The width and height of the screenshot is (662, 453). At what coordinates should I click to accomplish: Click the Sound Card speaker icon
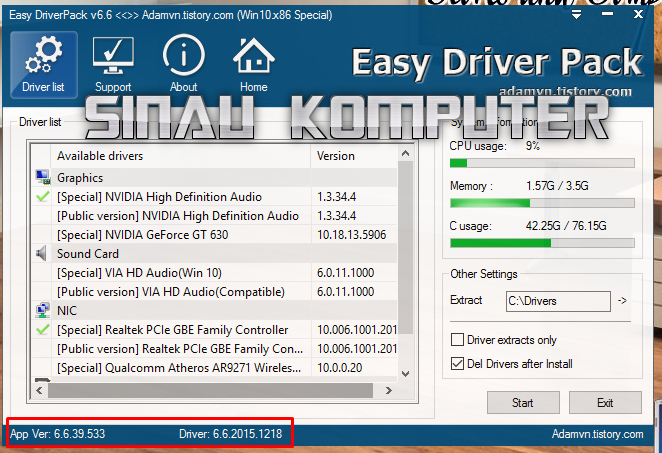(x=41, y=253)
